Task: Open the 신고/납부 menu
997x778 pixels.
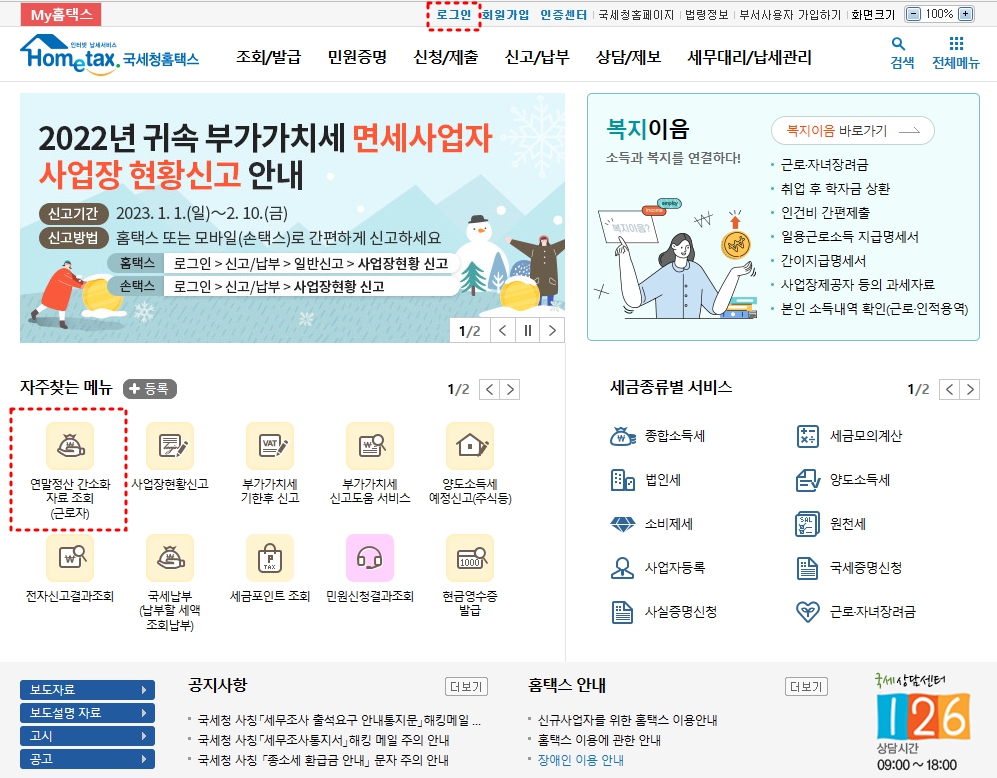Action: click(x=537, y=57)
